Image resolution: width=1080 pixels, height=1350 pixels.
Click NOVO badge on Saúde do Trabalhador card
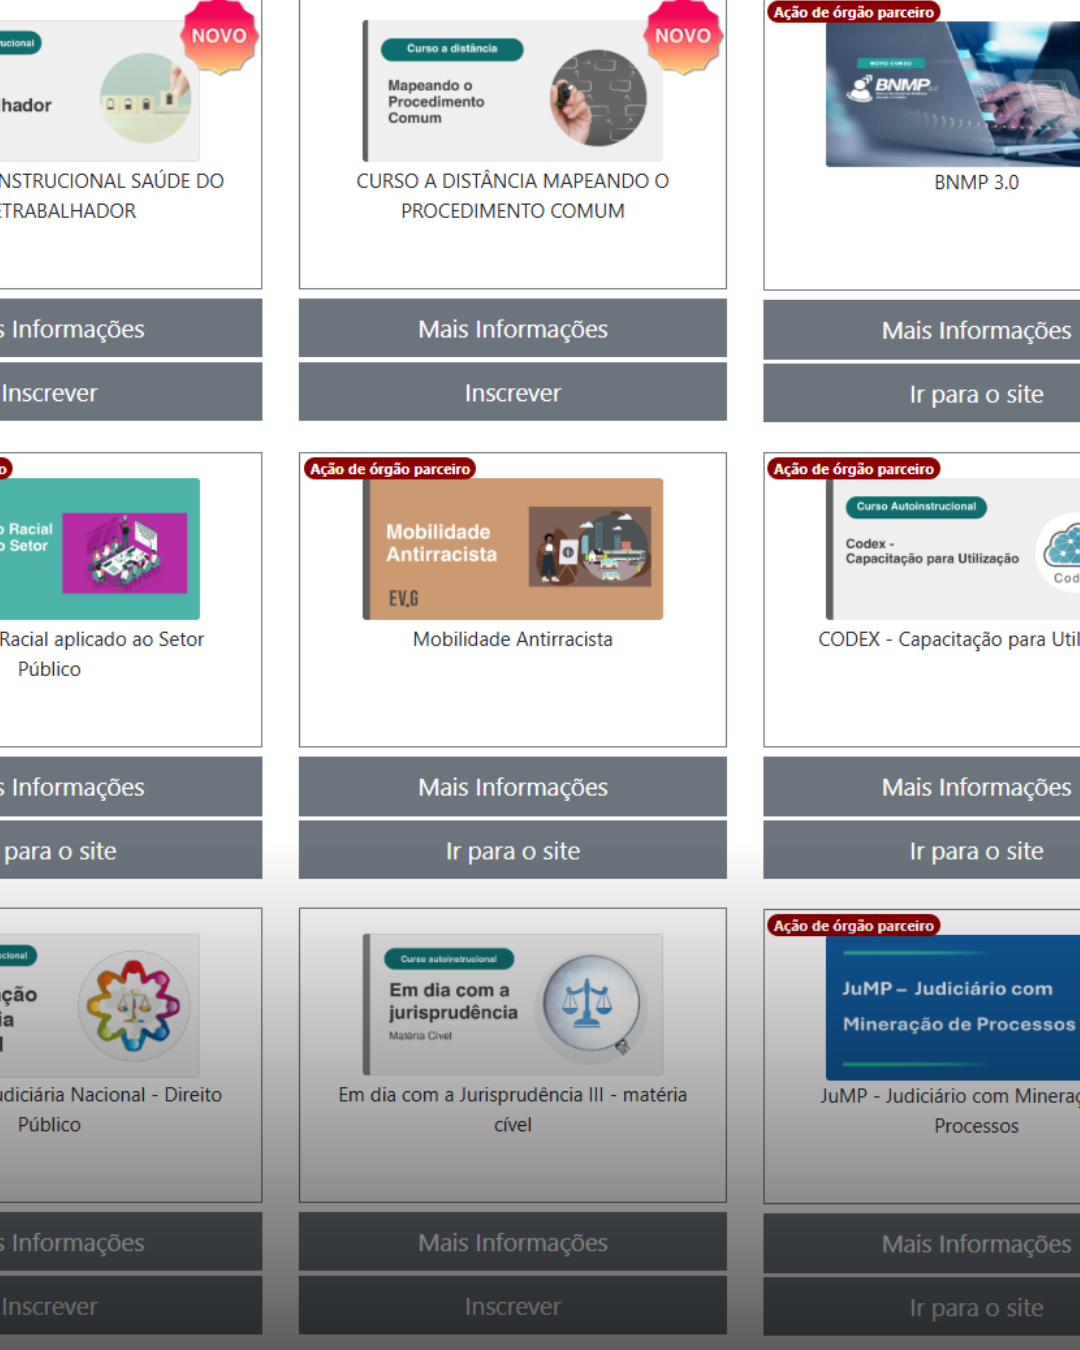point(219,36)
